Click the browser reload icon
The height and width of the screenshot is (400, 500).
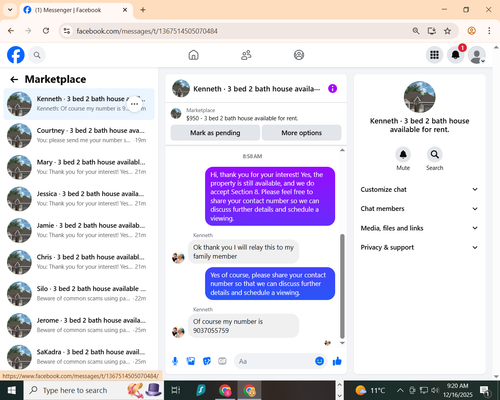tap(46, 31)
